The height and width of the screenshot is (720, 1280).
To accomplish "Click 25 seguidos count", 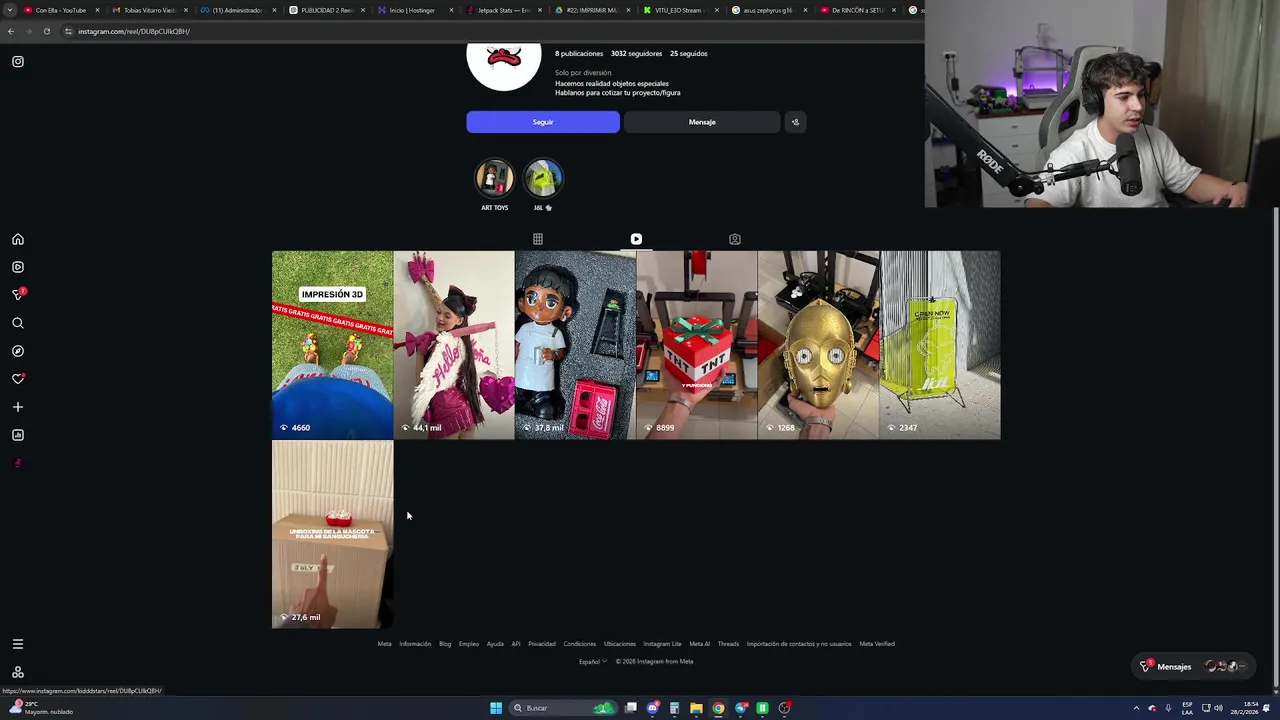I will point(689,53).
